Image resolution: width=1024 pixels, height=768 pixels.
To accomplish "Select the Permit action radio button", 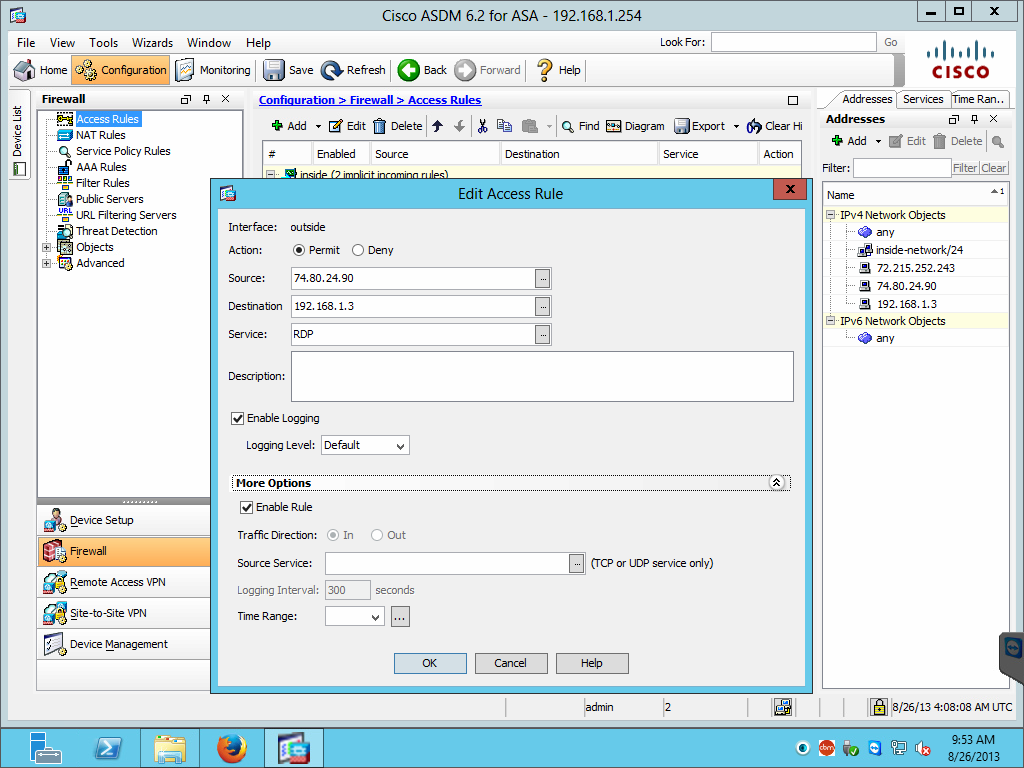I will coord(299,250).
